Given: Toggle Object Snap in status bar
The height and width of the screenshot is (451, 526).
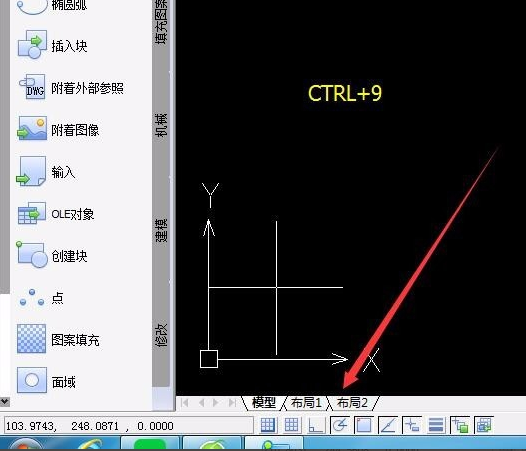Looking at the screenshot, I should [x=364, y=425].
